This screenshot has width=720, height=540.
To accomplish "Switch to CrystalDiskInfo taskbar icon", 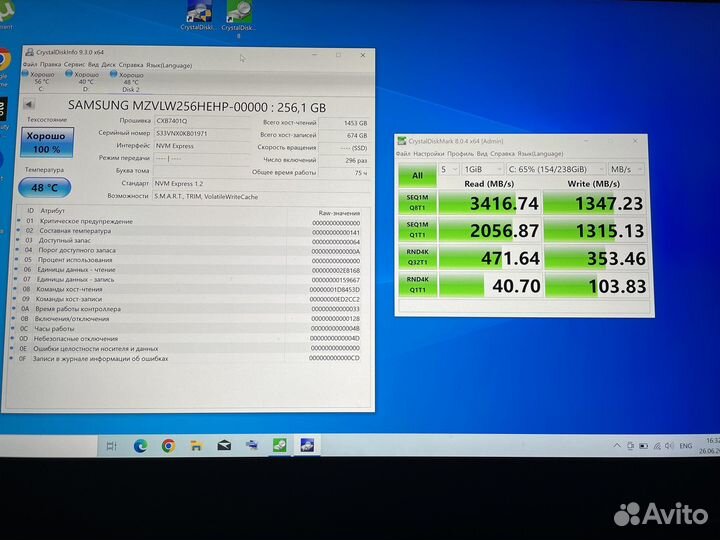I will [x=307, y=445].
